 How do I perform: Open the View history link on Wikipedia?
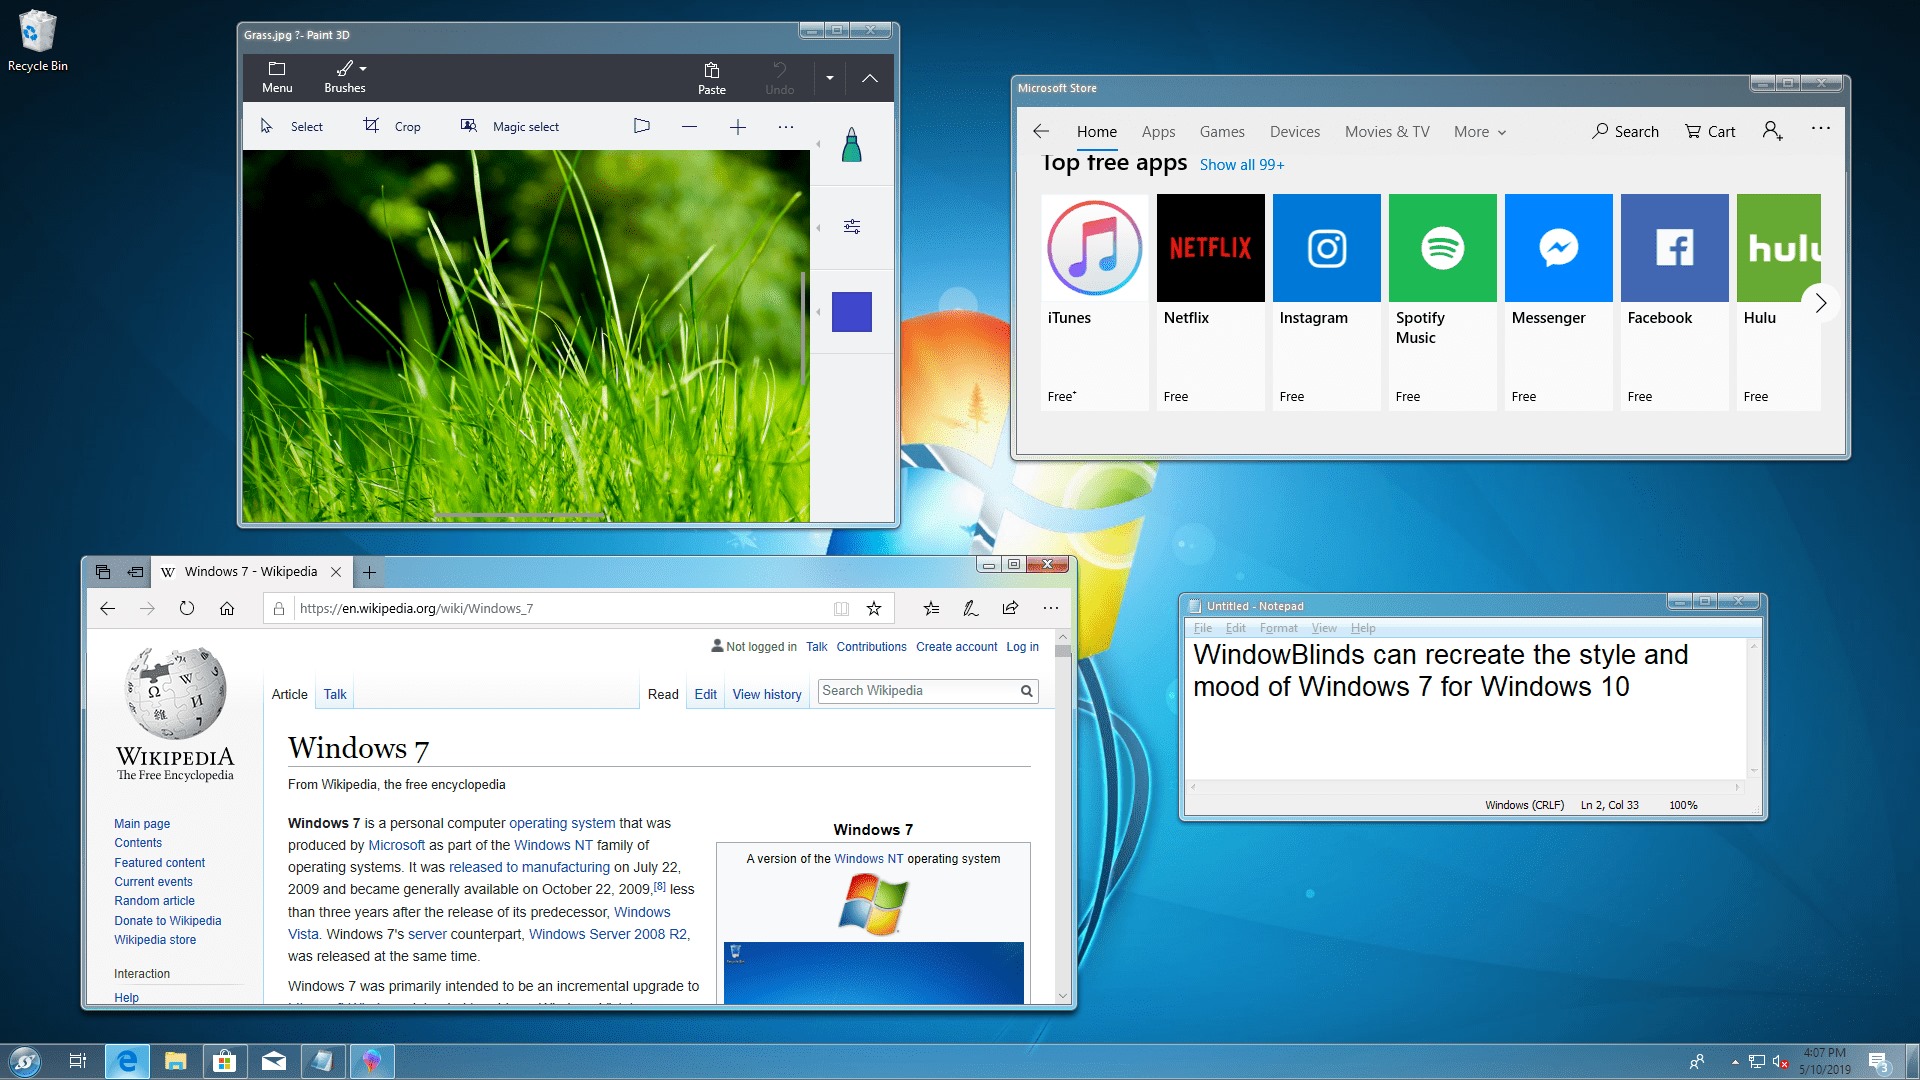(x=767, y=694)
